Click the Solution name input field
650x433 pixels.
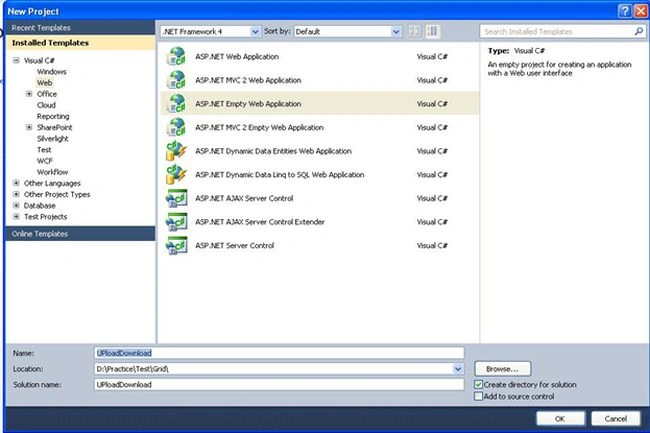tap(279, 385)
